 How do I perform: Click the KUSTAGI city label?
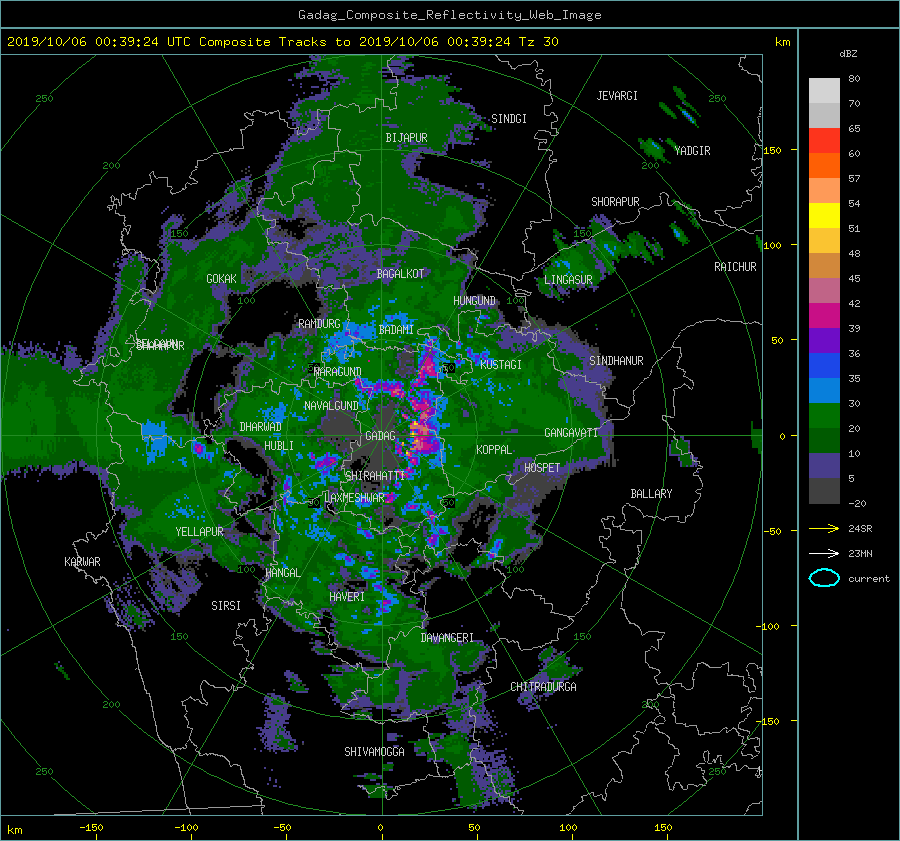pos(501,365)
